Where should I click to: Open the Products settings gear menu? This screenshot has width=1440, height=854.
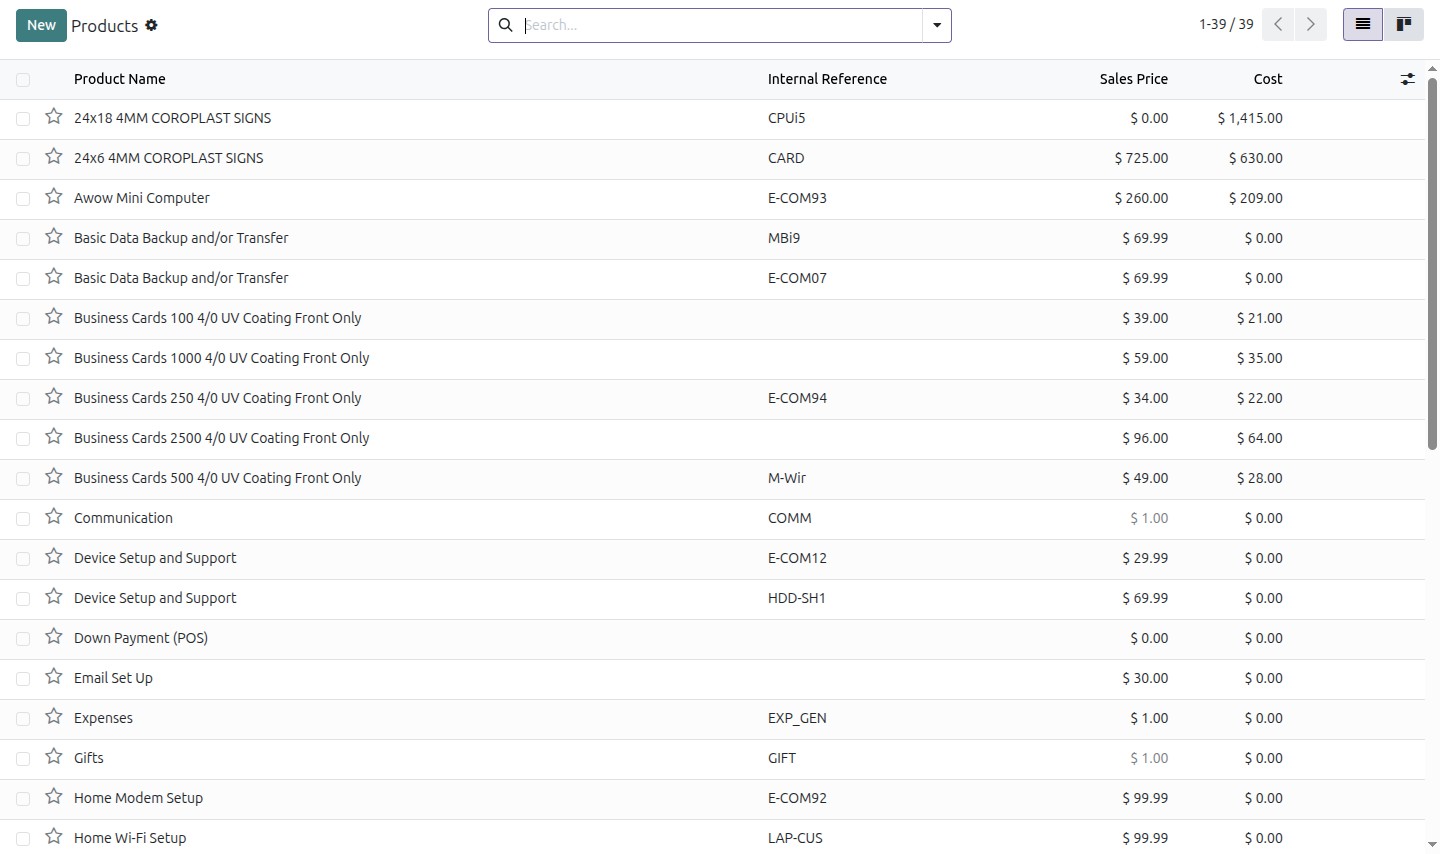click(151, 25)
